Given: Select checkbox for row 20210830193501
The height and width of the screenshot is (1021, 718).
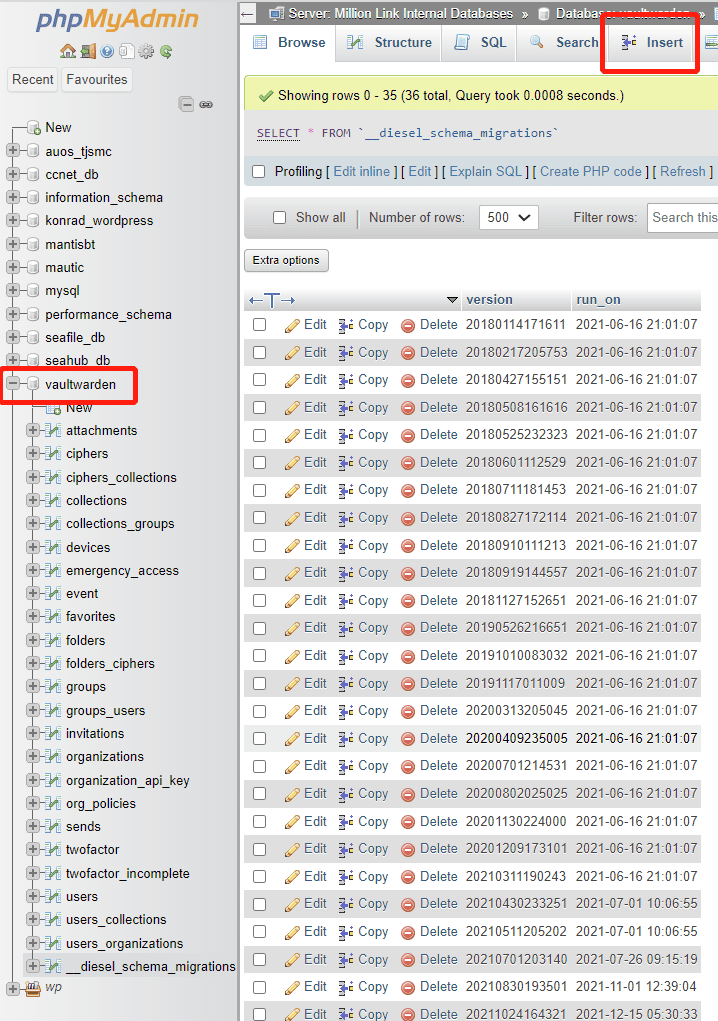Looking at the screenshot, I should pos(260,987).
